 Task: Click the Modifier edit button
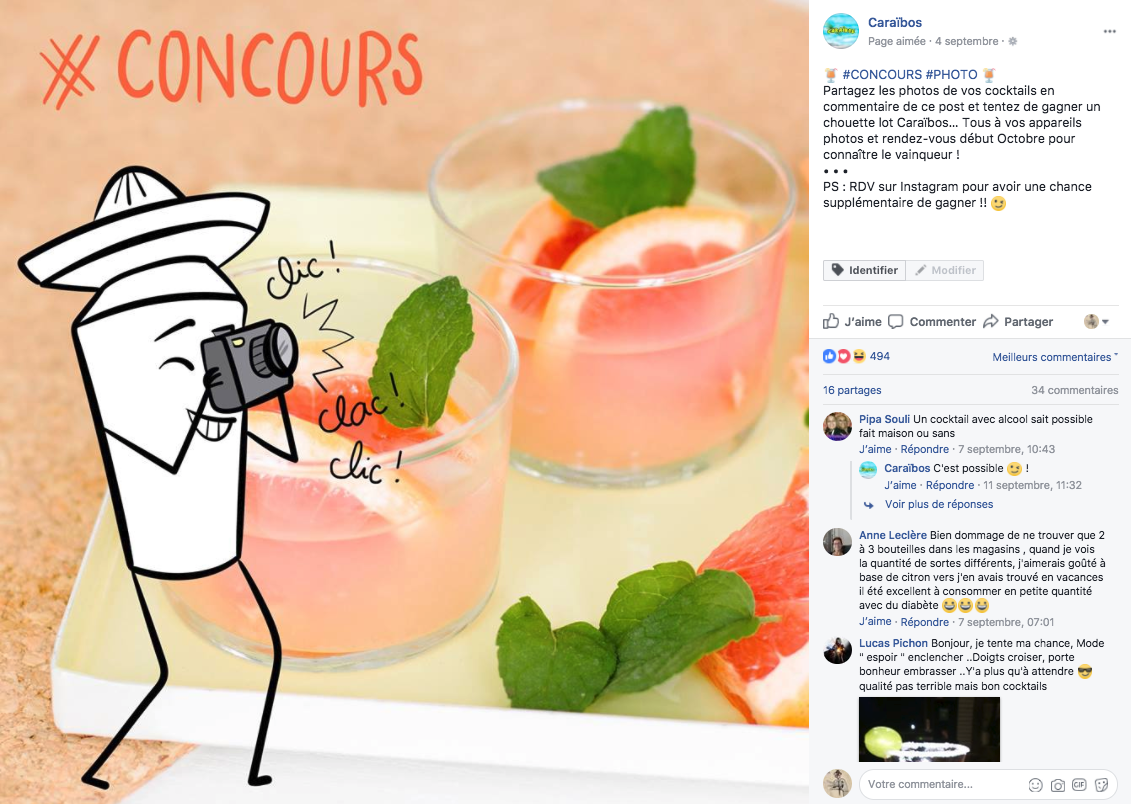tap(945, 270)
